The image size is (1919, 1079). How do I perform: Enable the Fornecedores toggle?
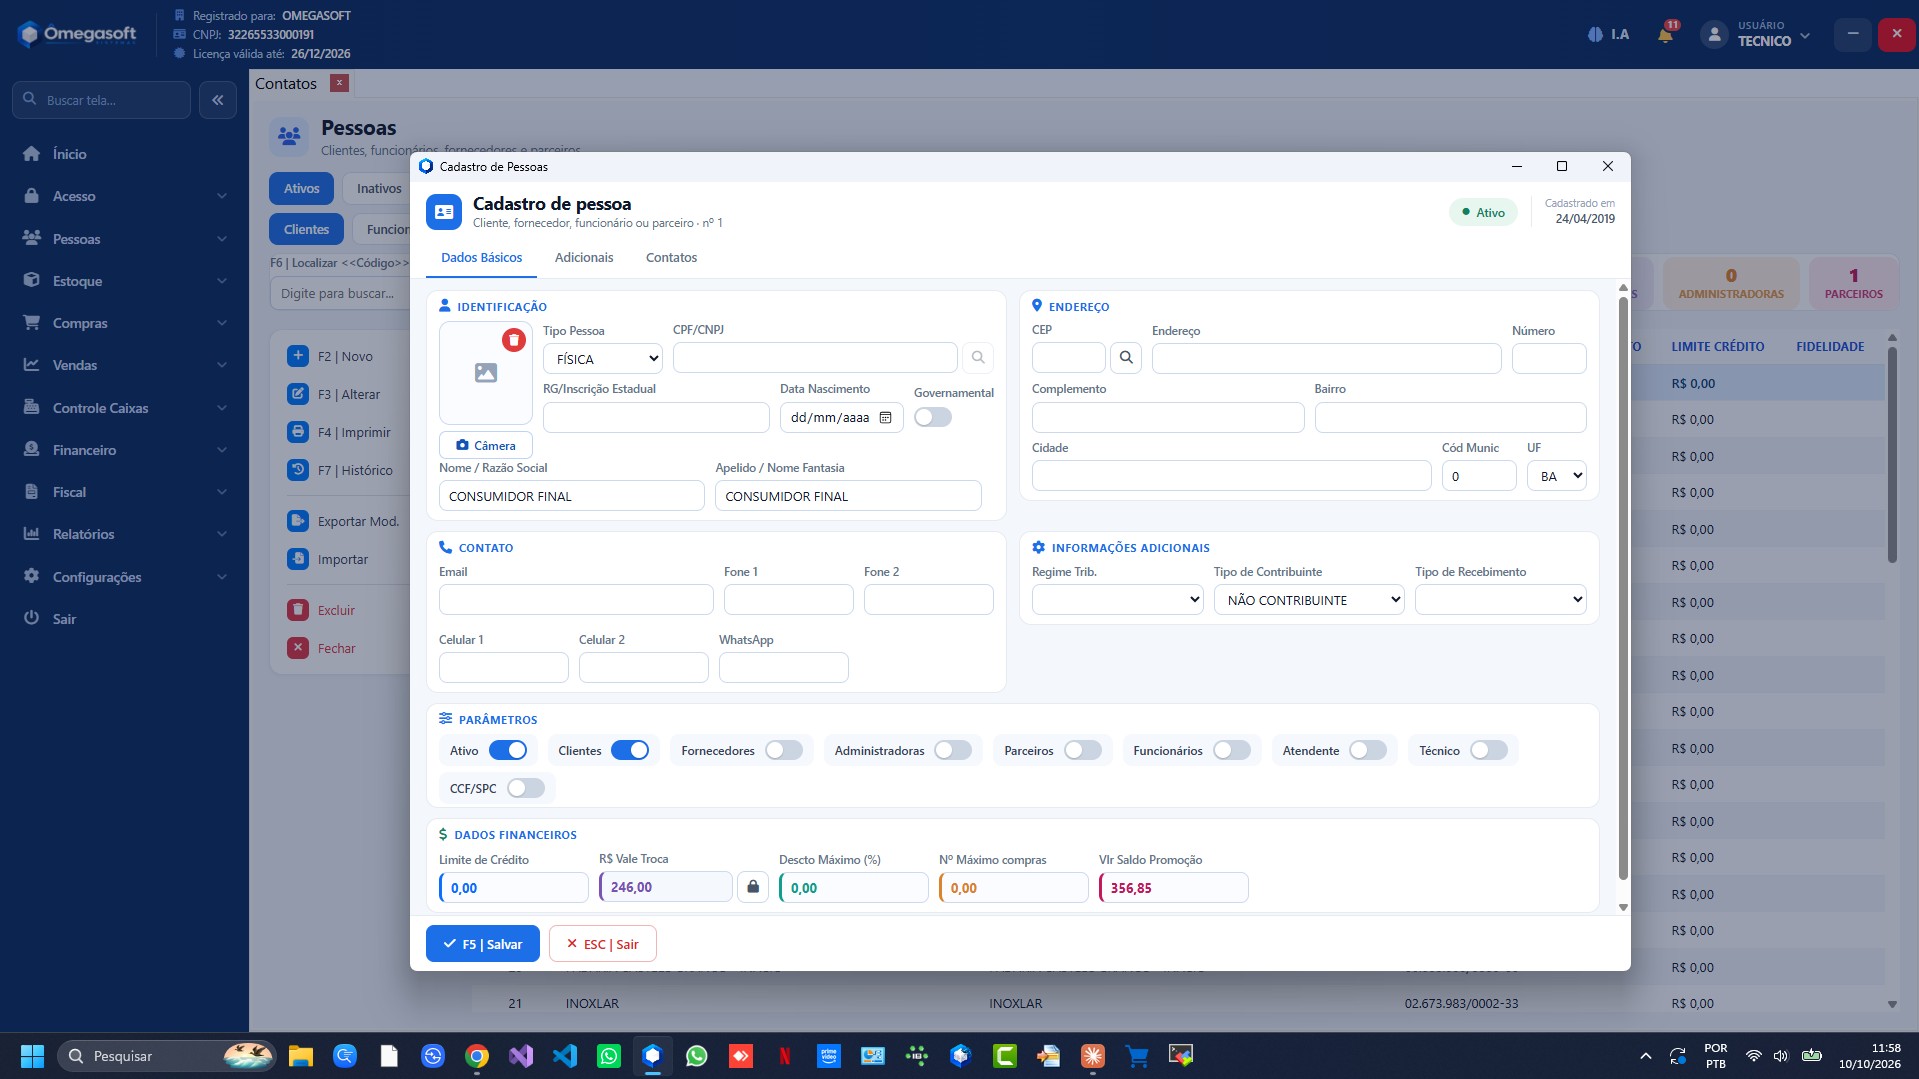(x=784, y=750)
